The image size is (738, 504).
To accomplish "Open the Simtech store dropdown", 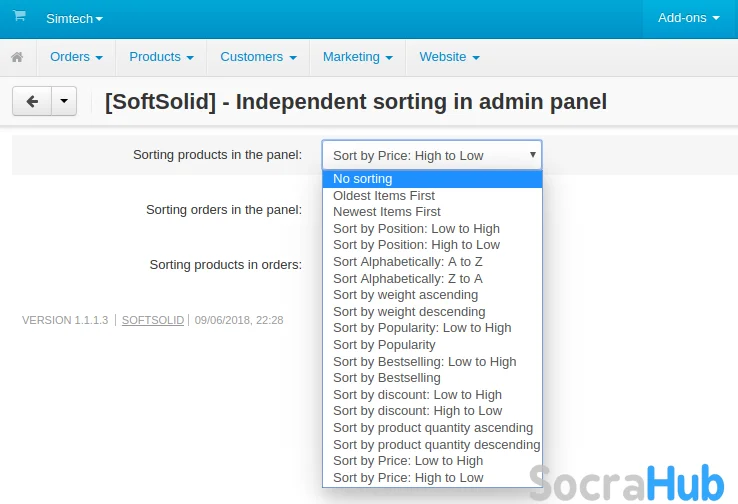I will point(74,18).
